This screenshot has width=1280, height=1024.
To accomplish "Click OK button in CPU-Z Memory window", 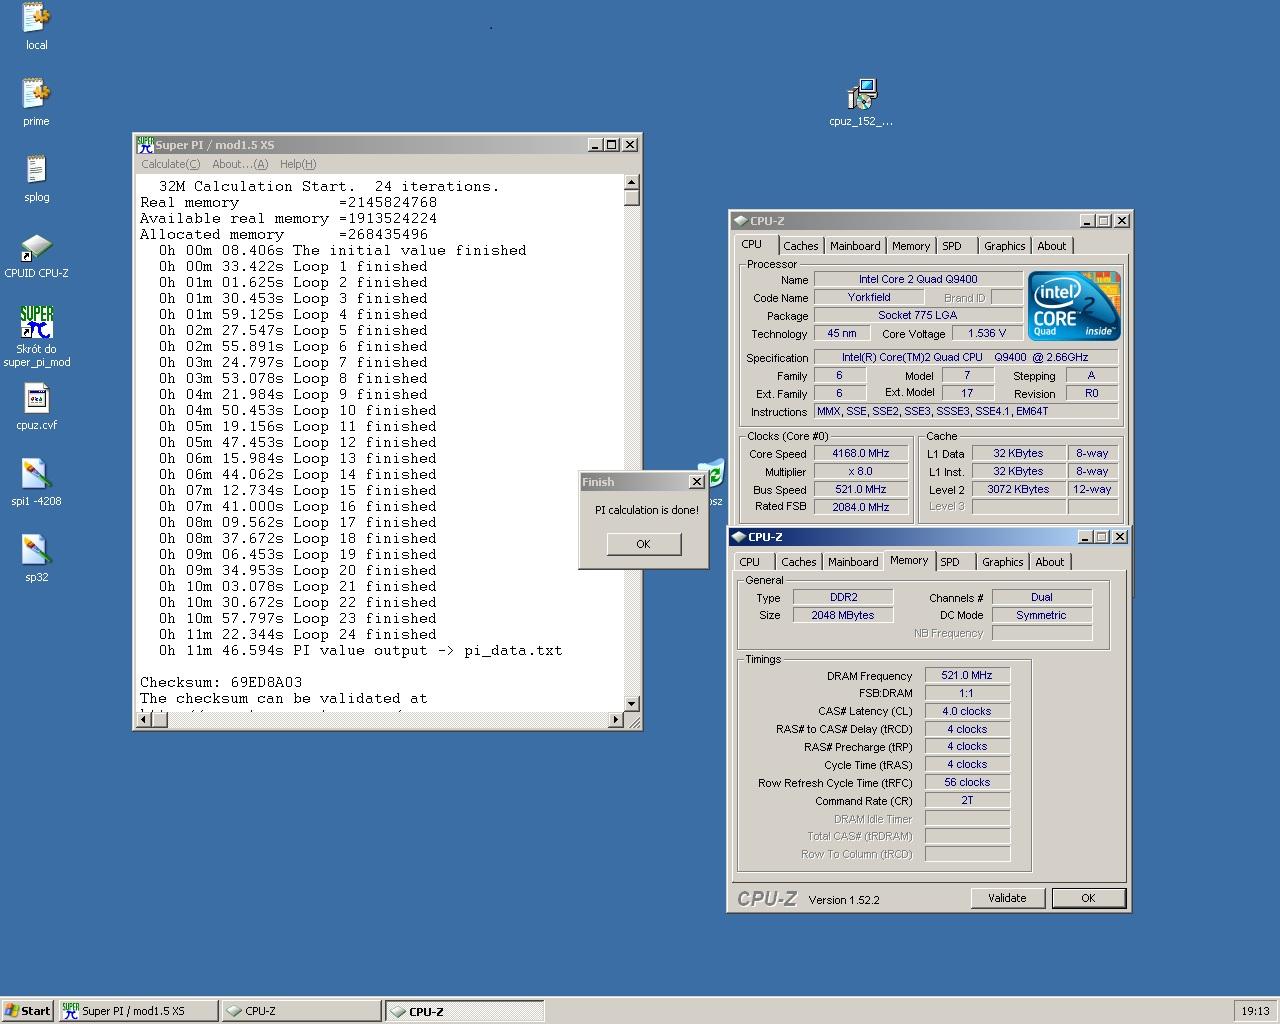I will (1088, 898).
